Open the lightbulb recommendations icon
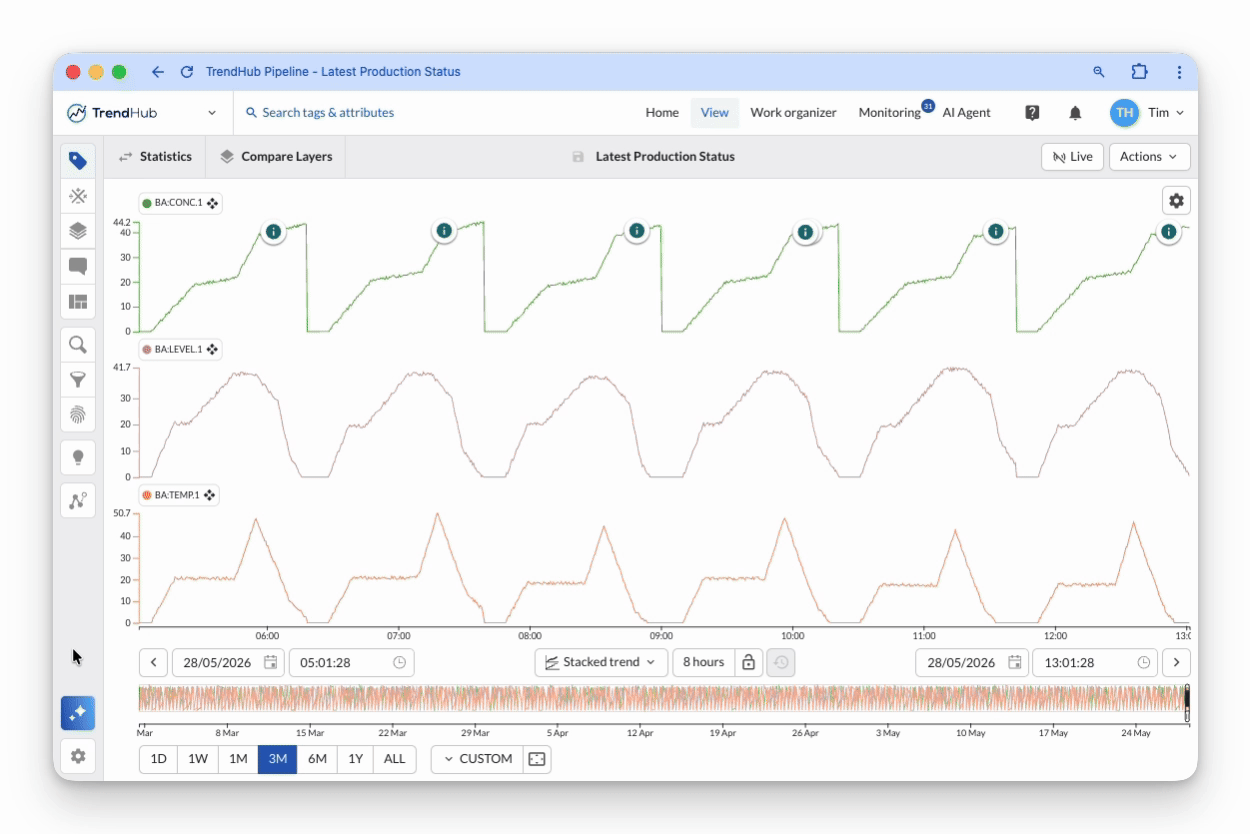 (x=78, y=458)
